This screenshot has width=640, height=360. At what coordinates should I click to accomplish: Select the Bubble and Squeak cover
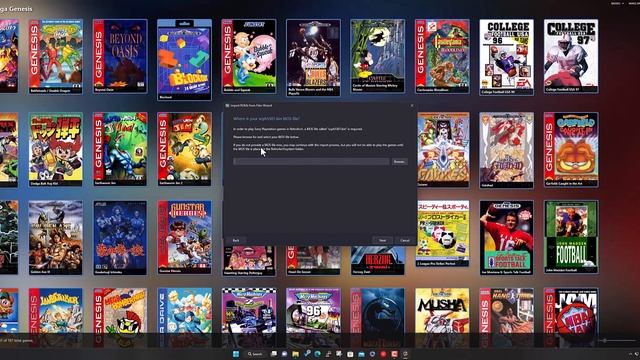pyautogui.click(x=249, y=56)
